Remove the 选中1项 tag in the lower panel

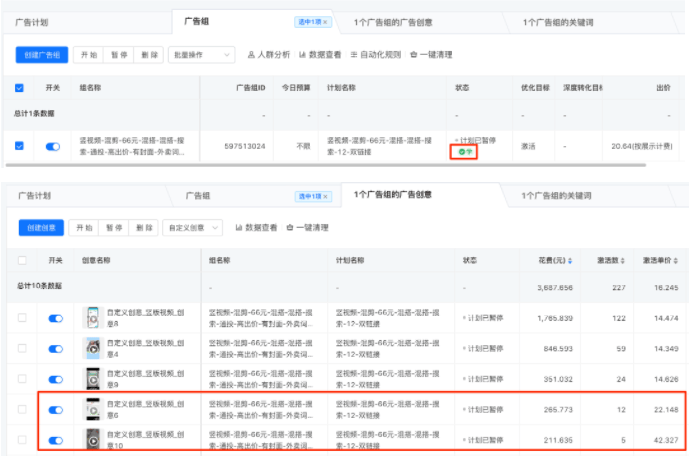325,196
